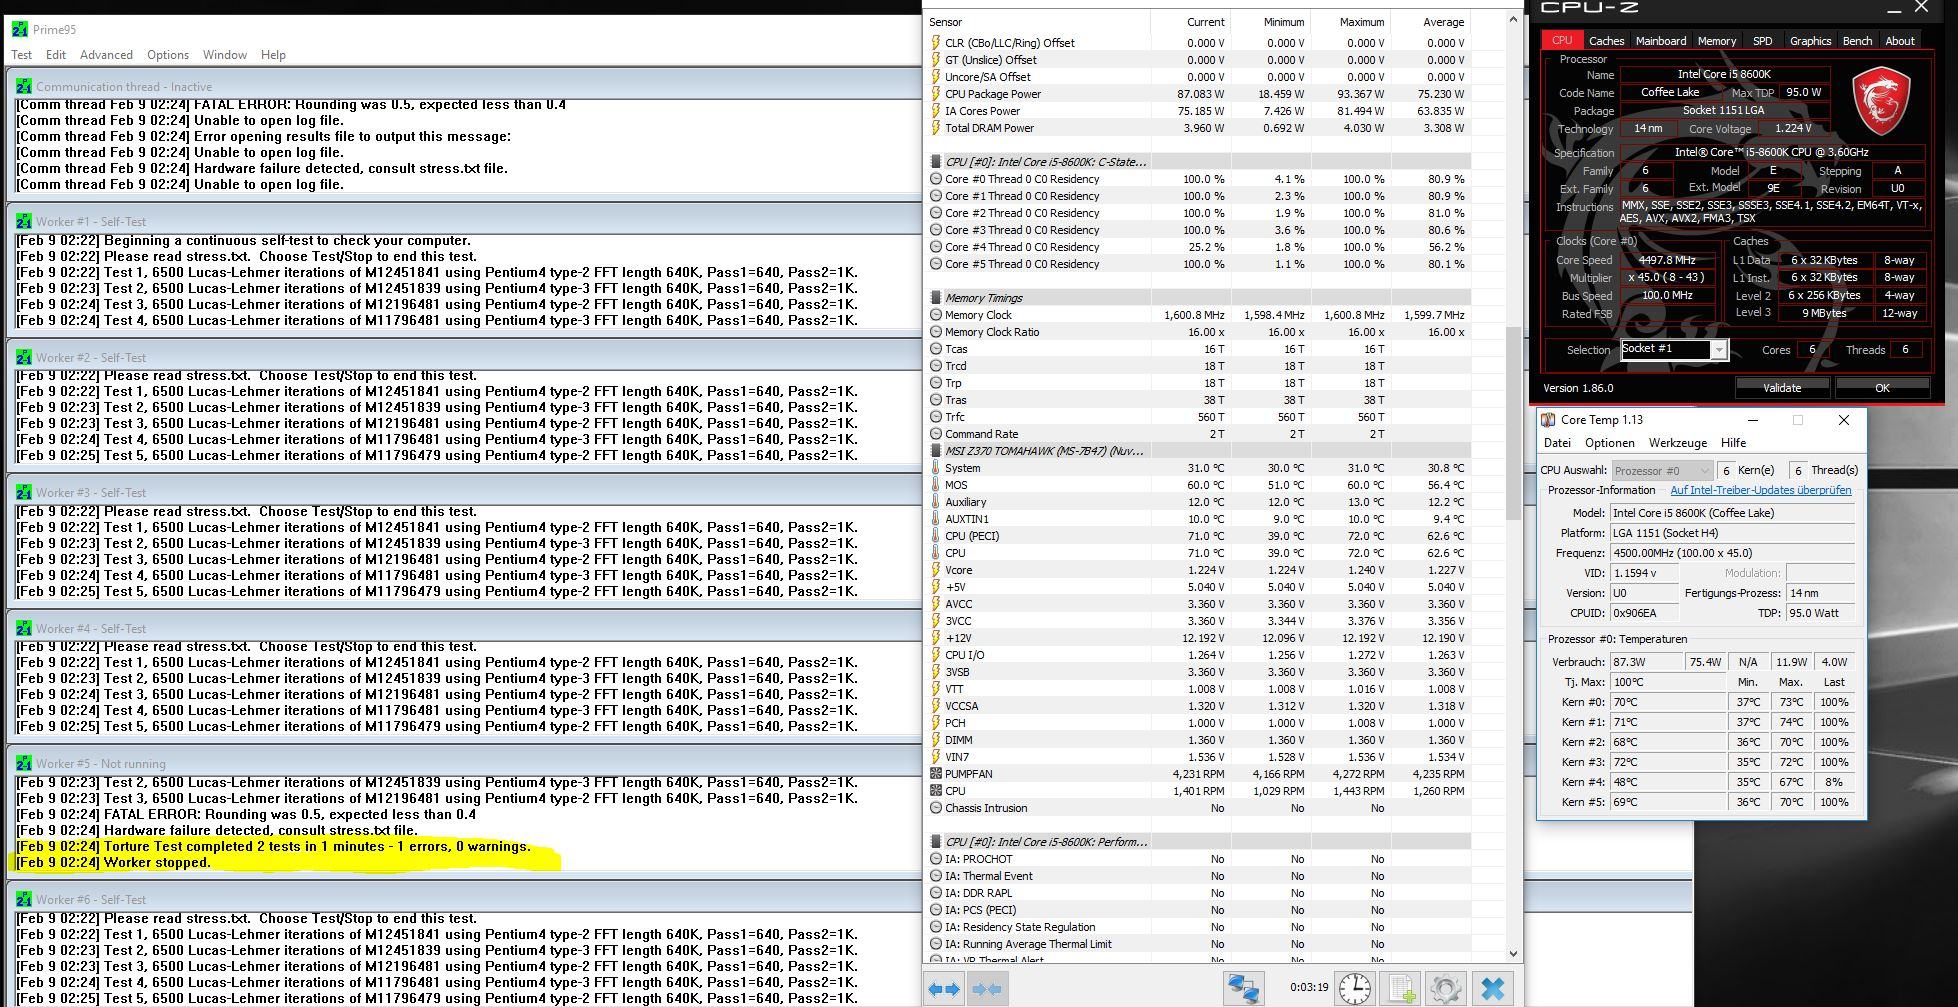Viewport: 1958px width, 1007px height.
Task: Click the Communication thread window icon in Prime95
Action: pyautogui.click(x=24, y=86)
